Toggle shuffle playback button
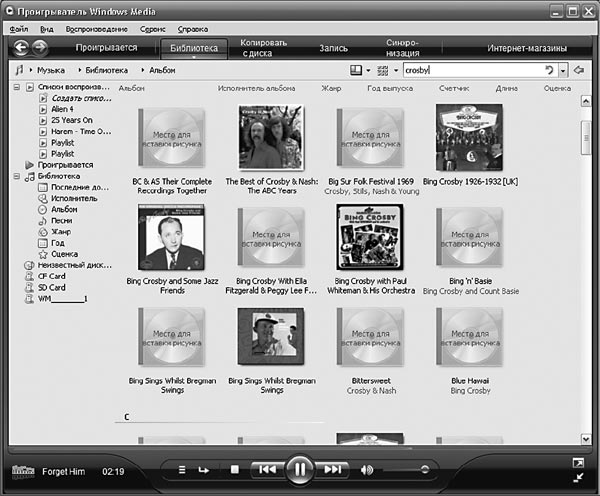Screen dimensions: 600x496 click(x=182, y=470)
